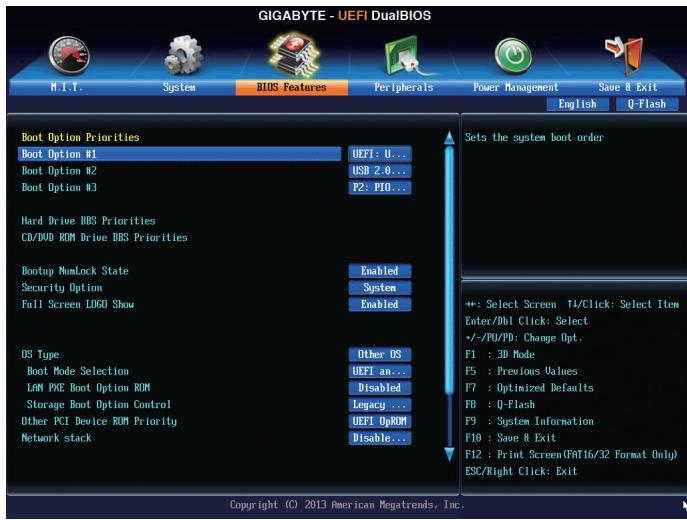Select the Storage Boot Option Control label
This screenshot has height=520, width=687.
[99, 404]
